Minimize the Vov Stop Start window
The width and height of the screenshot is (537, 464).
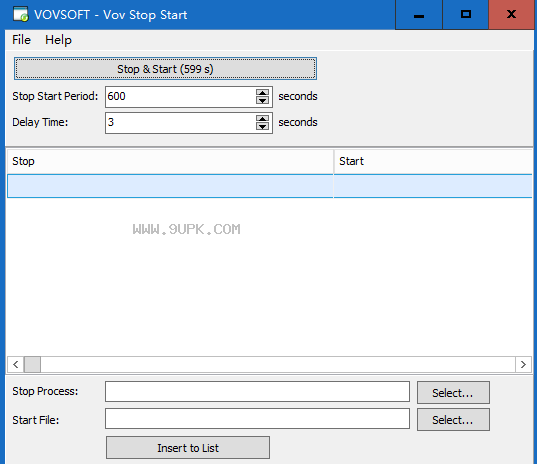coord(419,15)
